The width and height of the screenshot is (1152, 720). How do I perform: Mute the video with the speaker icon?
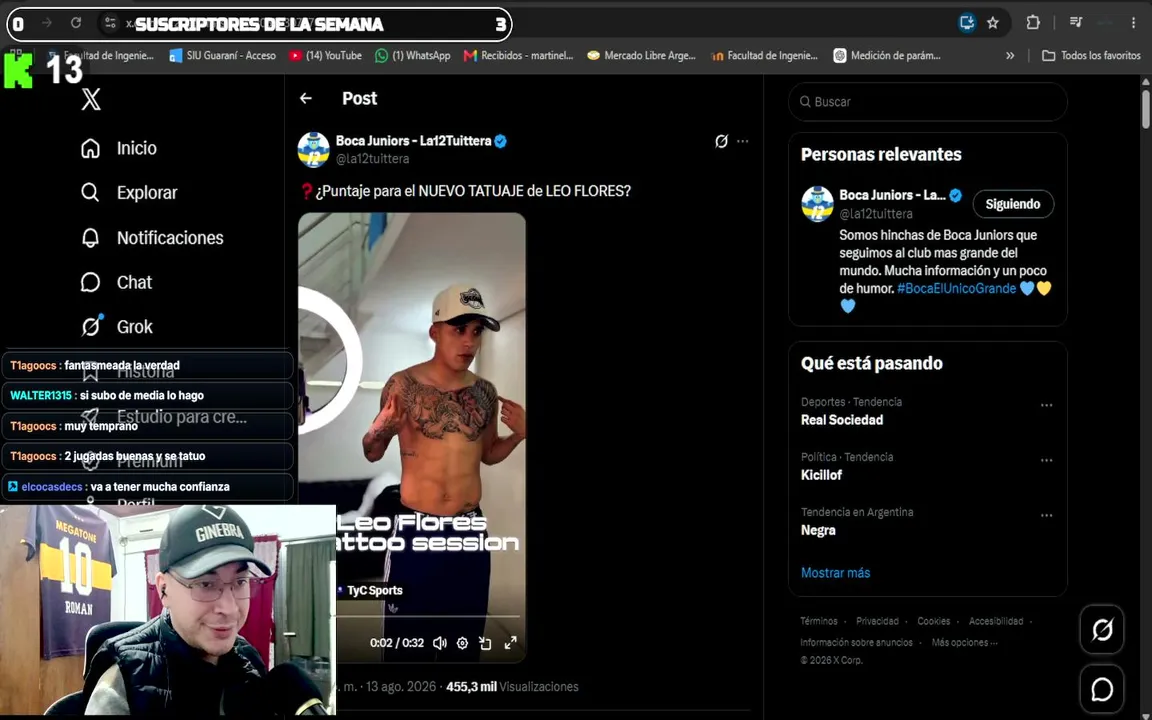(439, 643)
